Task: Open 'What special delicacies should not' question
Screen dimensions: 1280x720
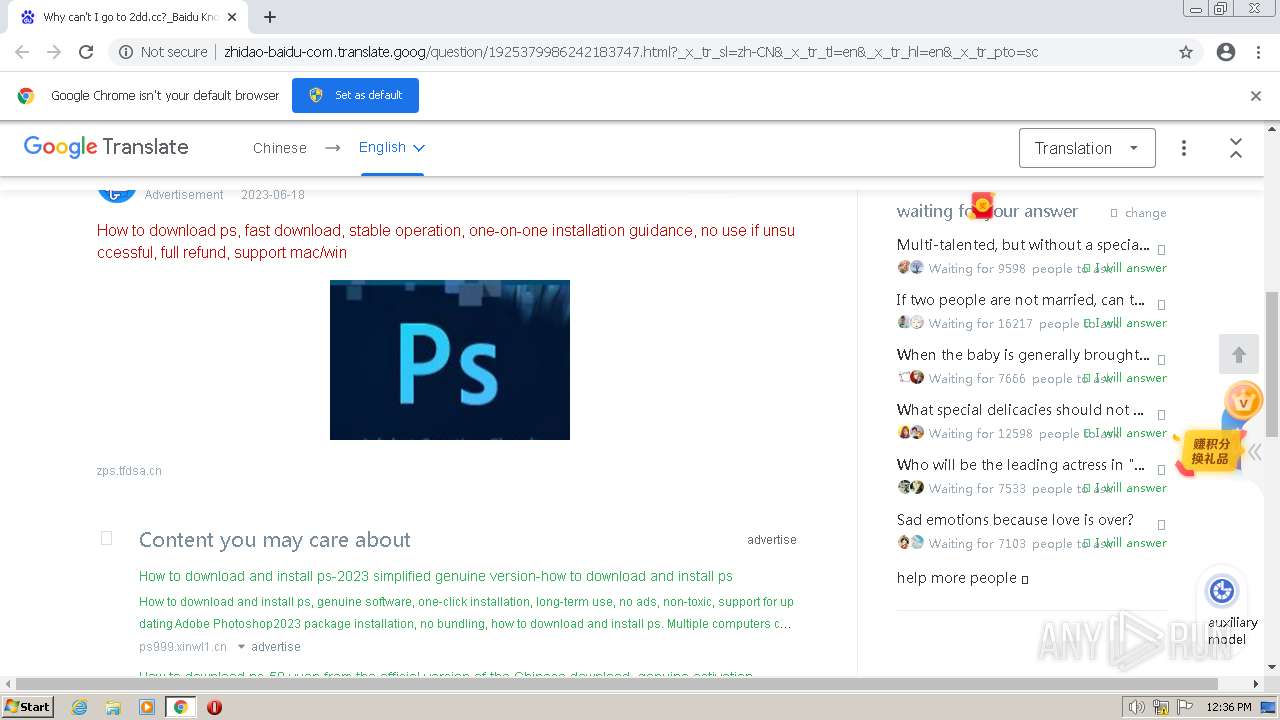Action: (x=1020, y=410)
